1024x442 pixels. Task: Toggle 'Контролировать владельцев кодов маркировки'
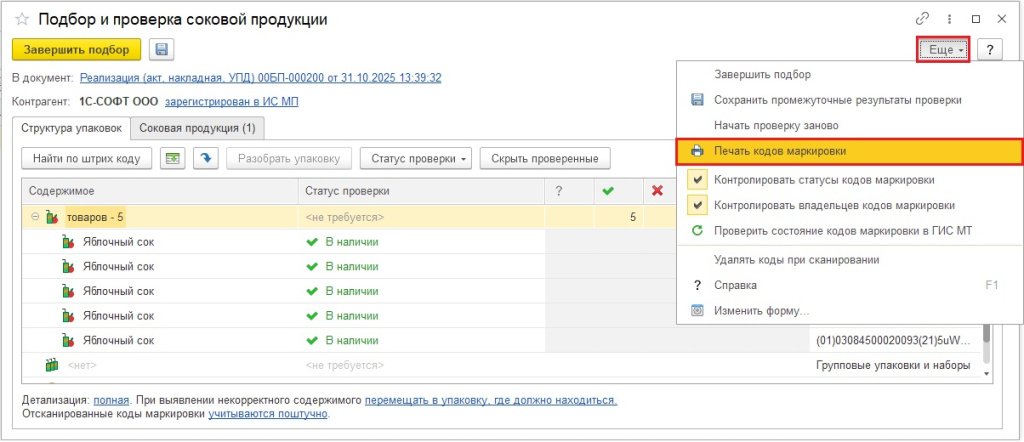pyautogui.click(x=834, y=205)
